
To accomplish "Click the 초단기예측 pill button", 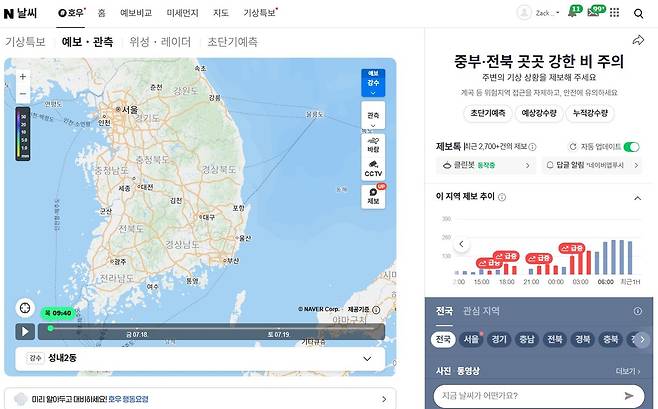I will (488, 113).
